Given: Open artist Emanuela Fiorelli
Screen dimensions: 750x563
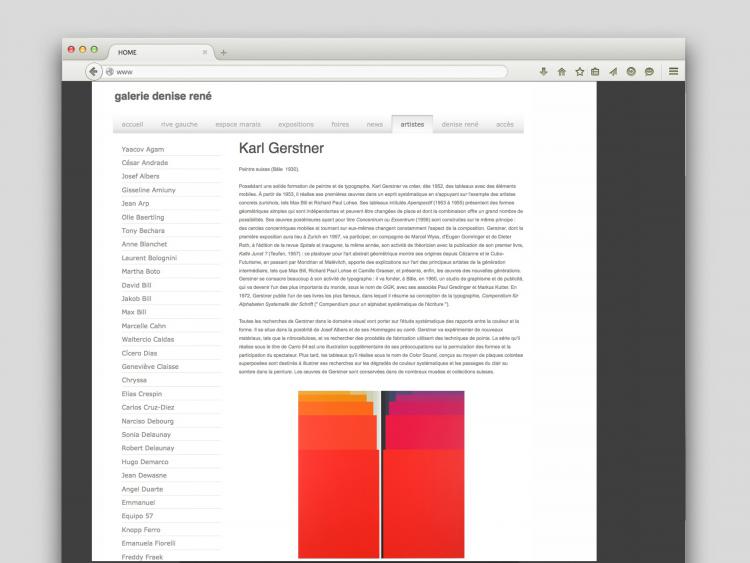Looking at the screenshot, I should coord(148,543).
